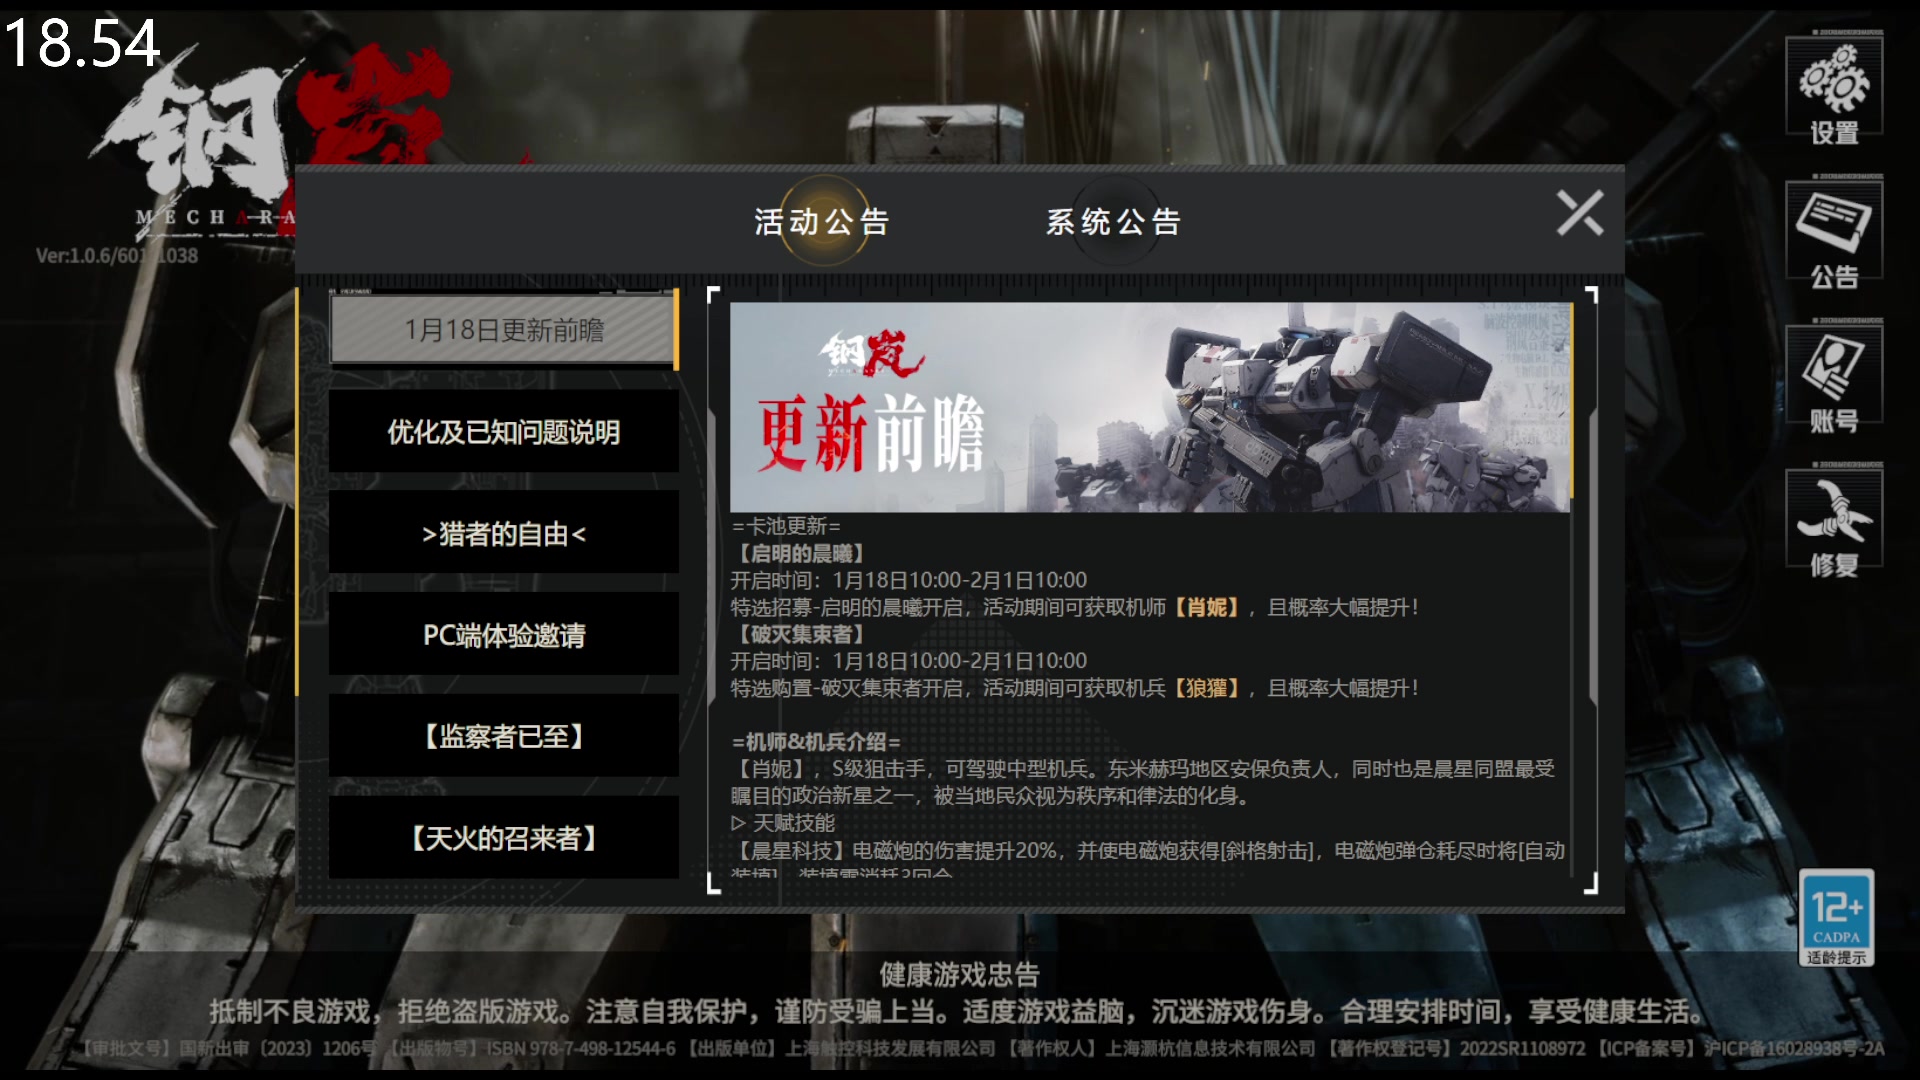Click the =卡池更新= section heading
Image resolution: width=1920 pixels, height=1080 pixels.
click(786, 526)
